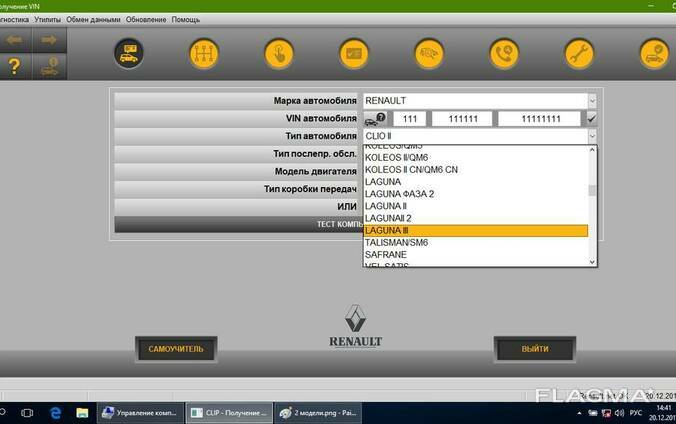Collapse the Тип автомобиля CLIO II dropdown
676x424 pixels.
click(592, 136)
